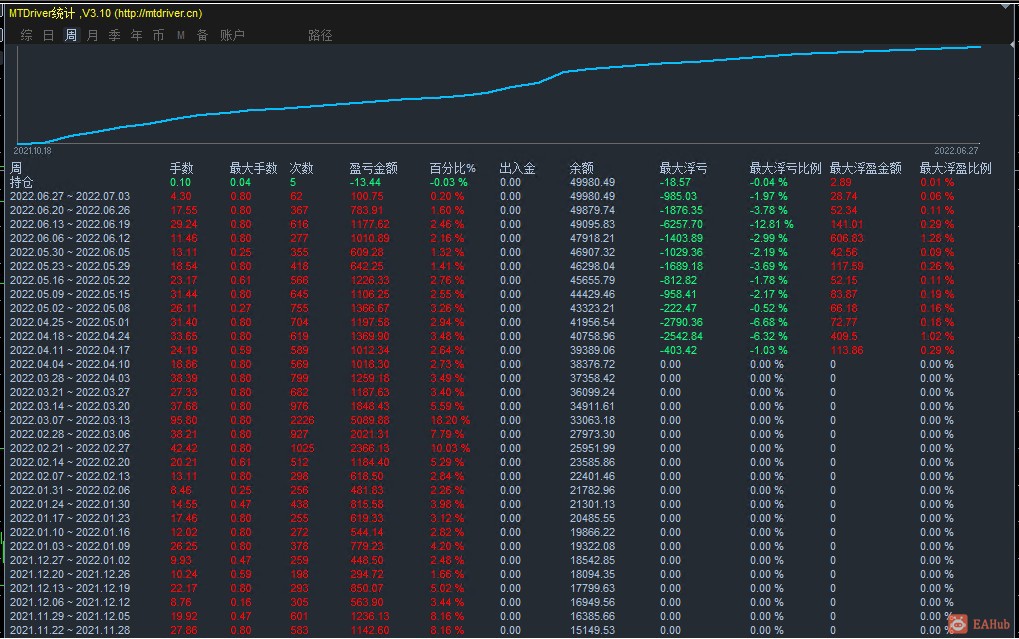Select week row 2021.12.13 ~ 2021.12.19
The image size is (1019, 639).
70,588
